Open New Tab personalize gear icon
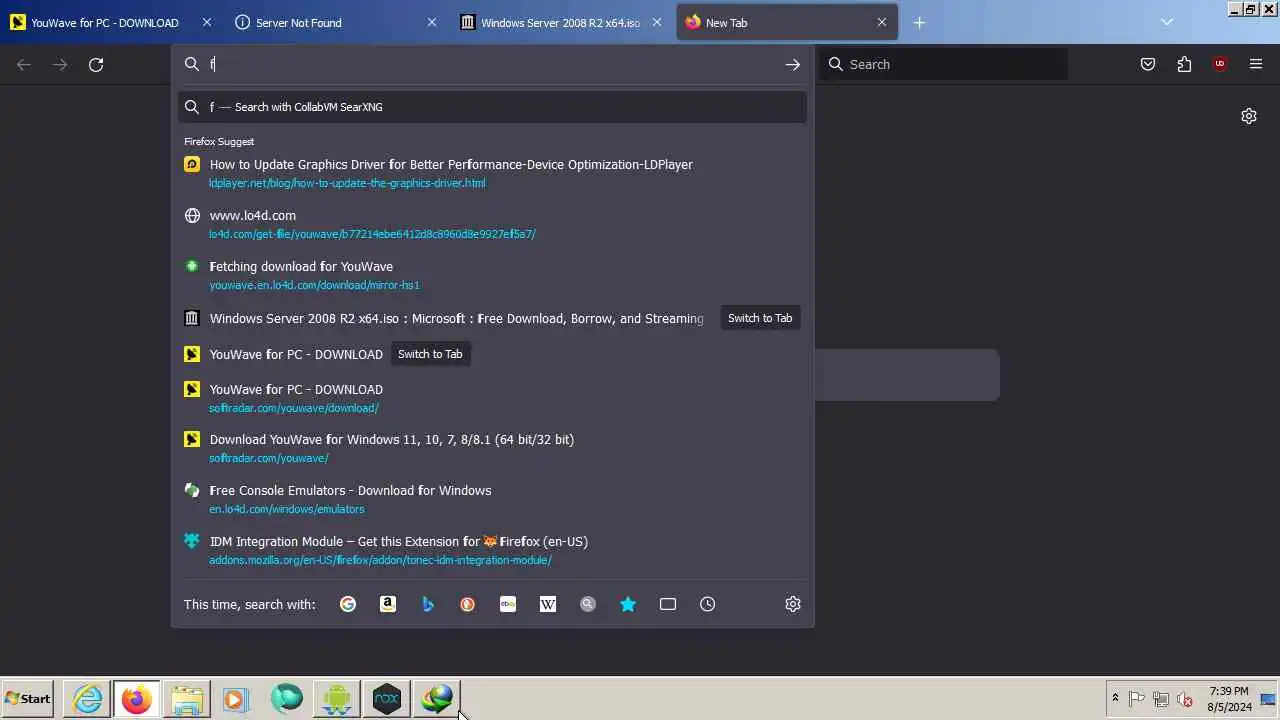Screen dimensions: 1280x720 pos(1249,116)
